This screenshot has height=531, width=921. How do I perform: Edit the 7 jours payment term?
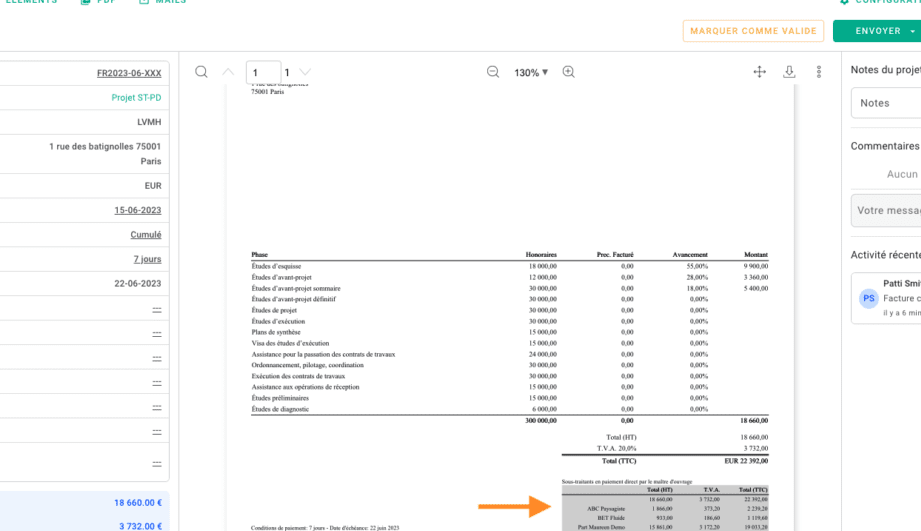pos(148,259)
